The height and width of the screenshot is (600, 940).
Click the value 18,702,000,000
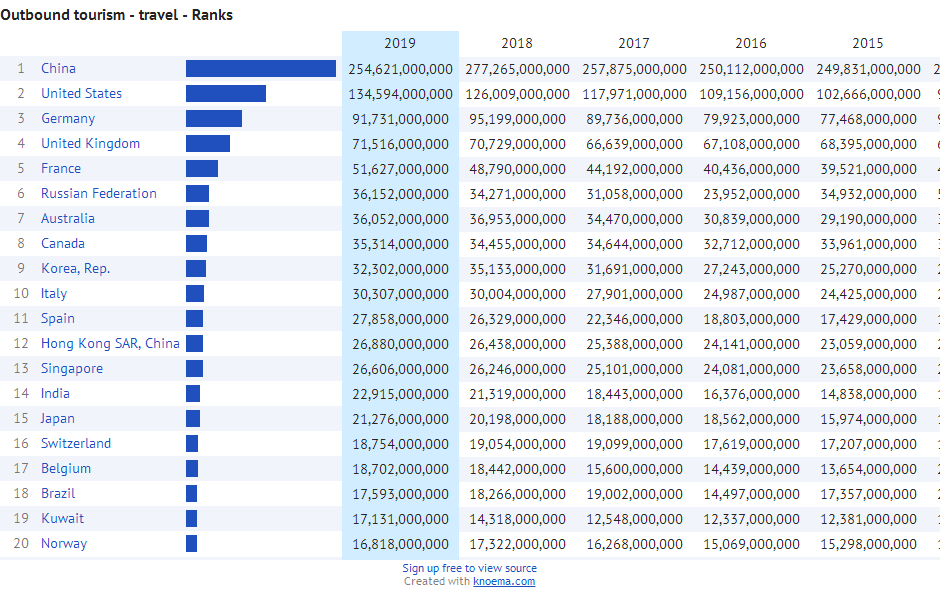400,469
